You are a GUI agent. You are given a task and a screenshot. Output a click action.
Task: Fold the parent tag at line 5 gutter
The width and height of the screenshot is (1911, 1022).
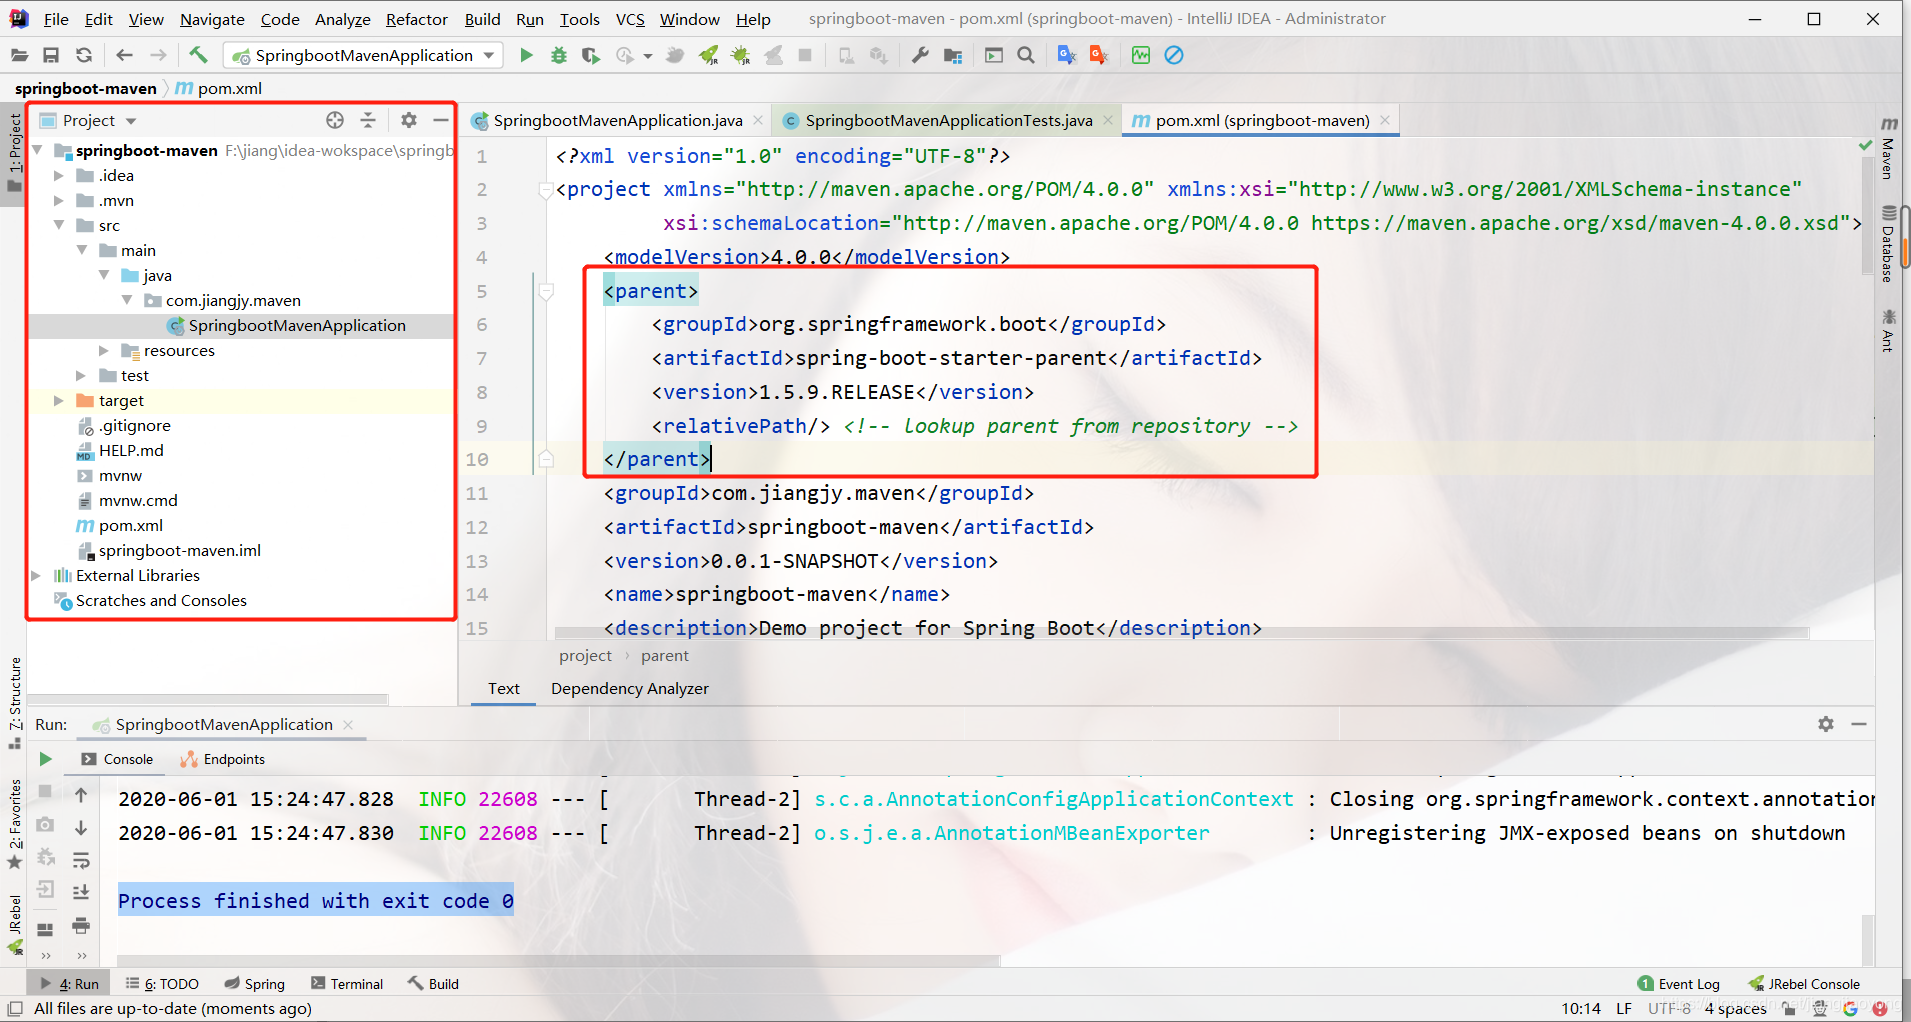coord(546,291)
